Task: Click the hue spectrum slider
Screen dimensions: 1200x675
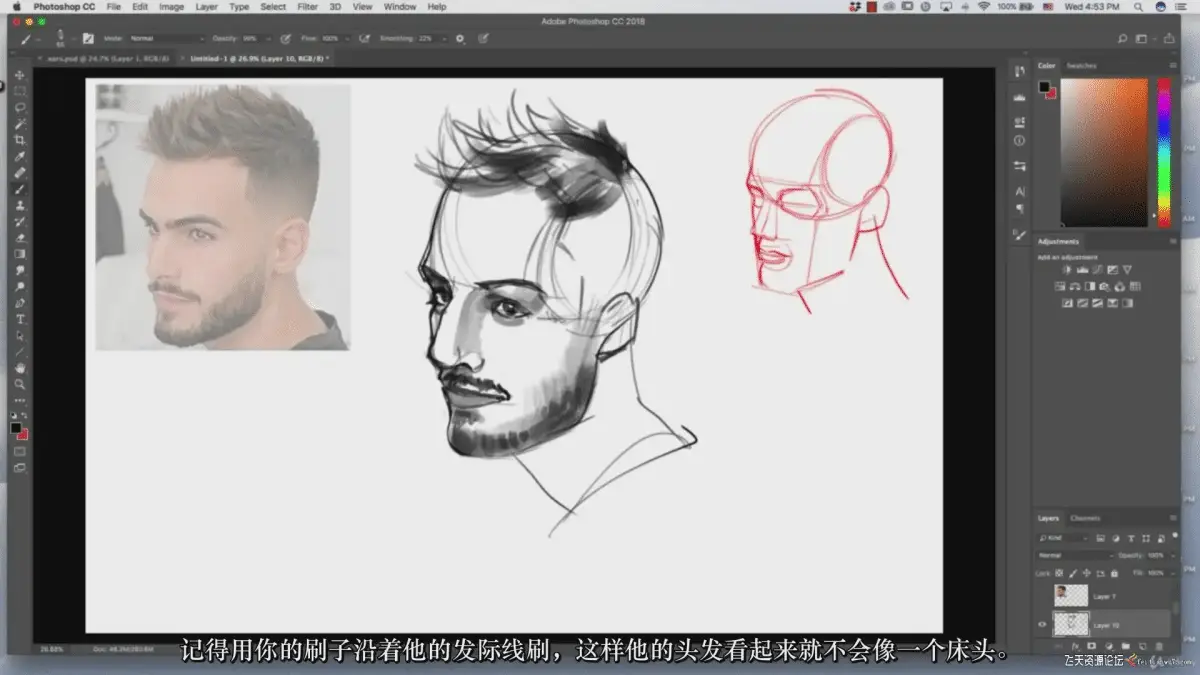Action: click(1164, 152)
